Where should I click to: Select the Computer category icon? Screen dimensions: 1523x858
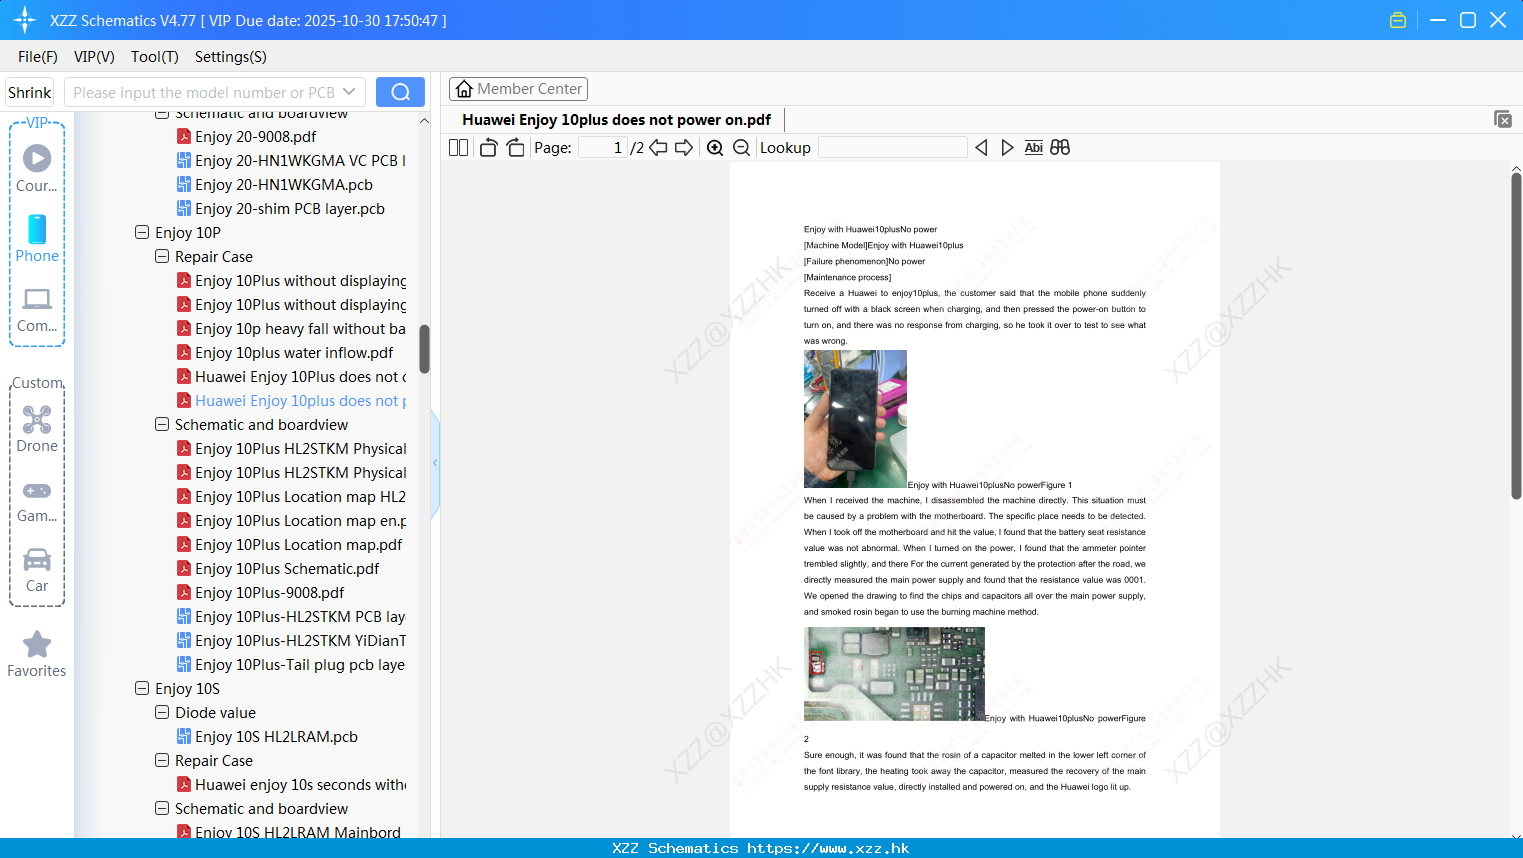click(37, 299)
